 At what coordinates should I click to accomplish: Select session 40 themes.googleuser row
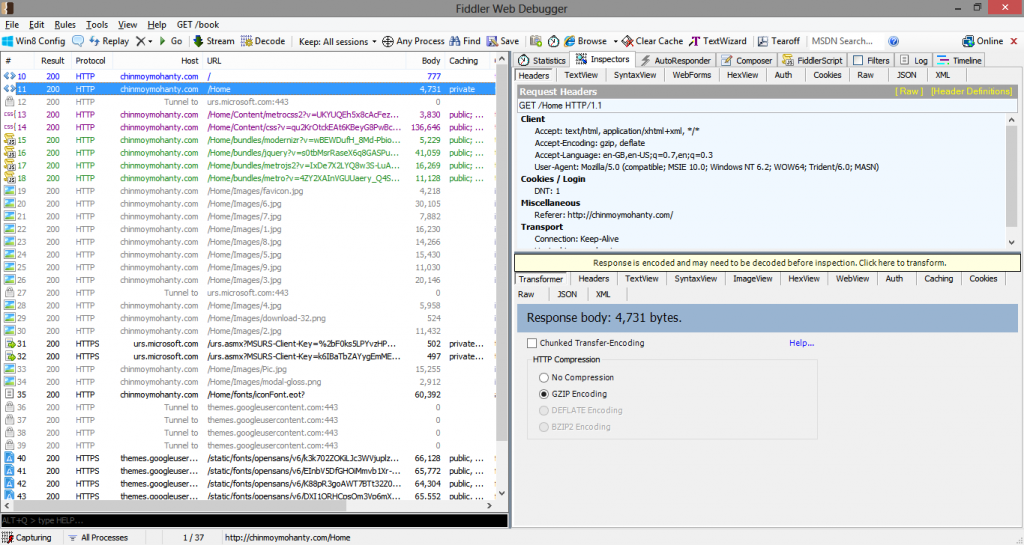click(x=248, y=458)
